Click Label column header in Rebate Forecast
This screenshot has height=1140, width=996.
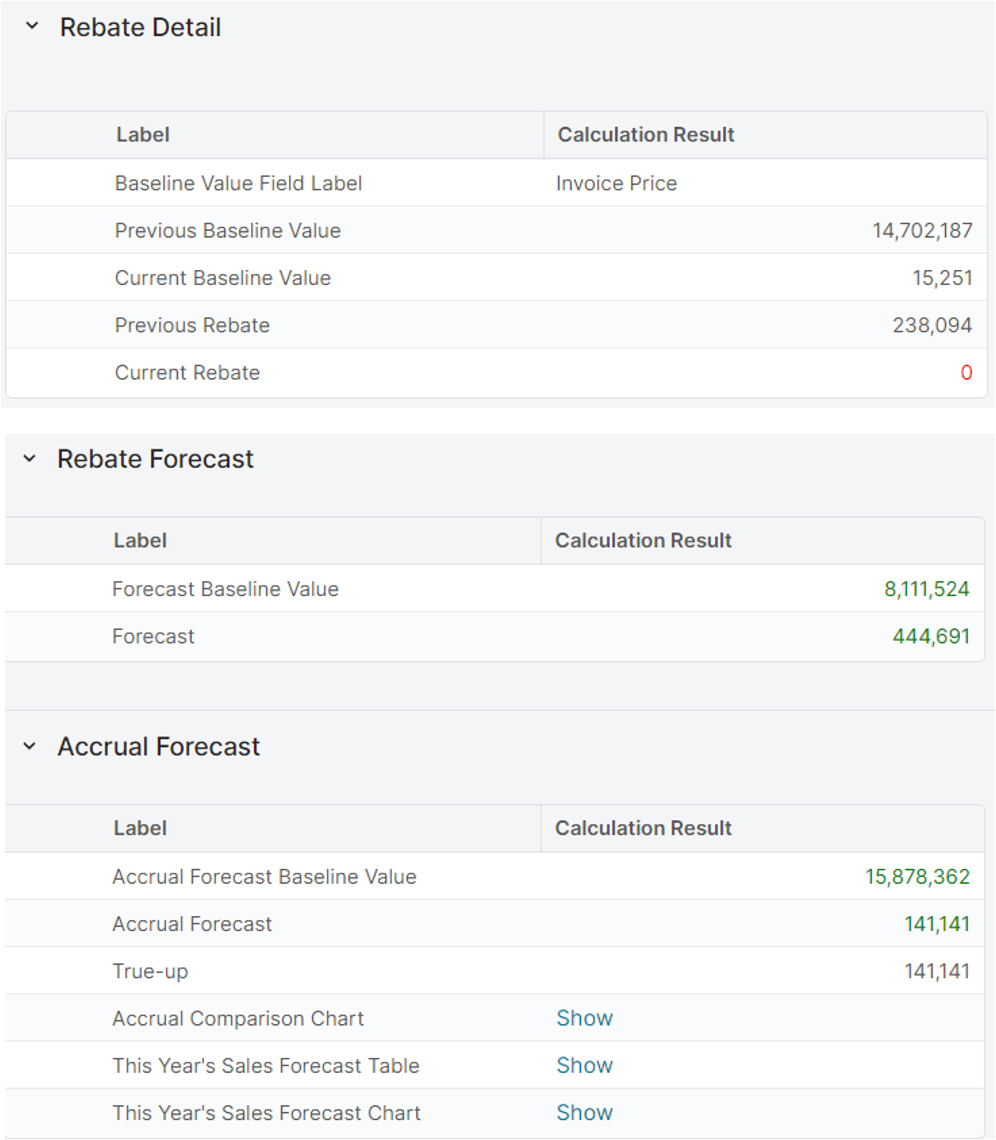(x=140, y=540)
